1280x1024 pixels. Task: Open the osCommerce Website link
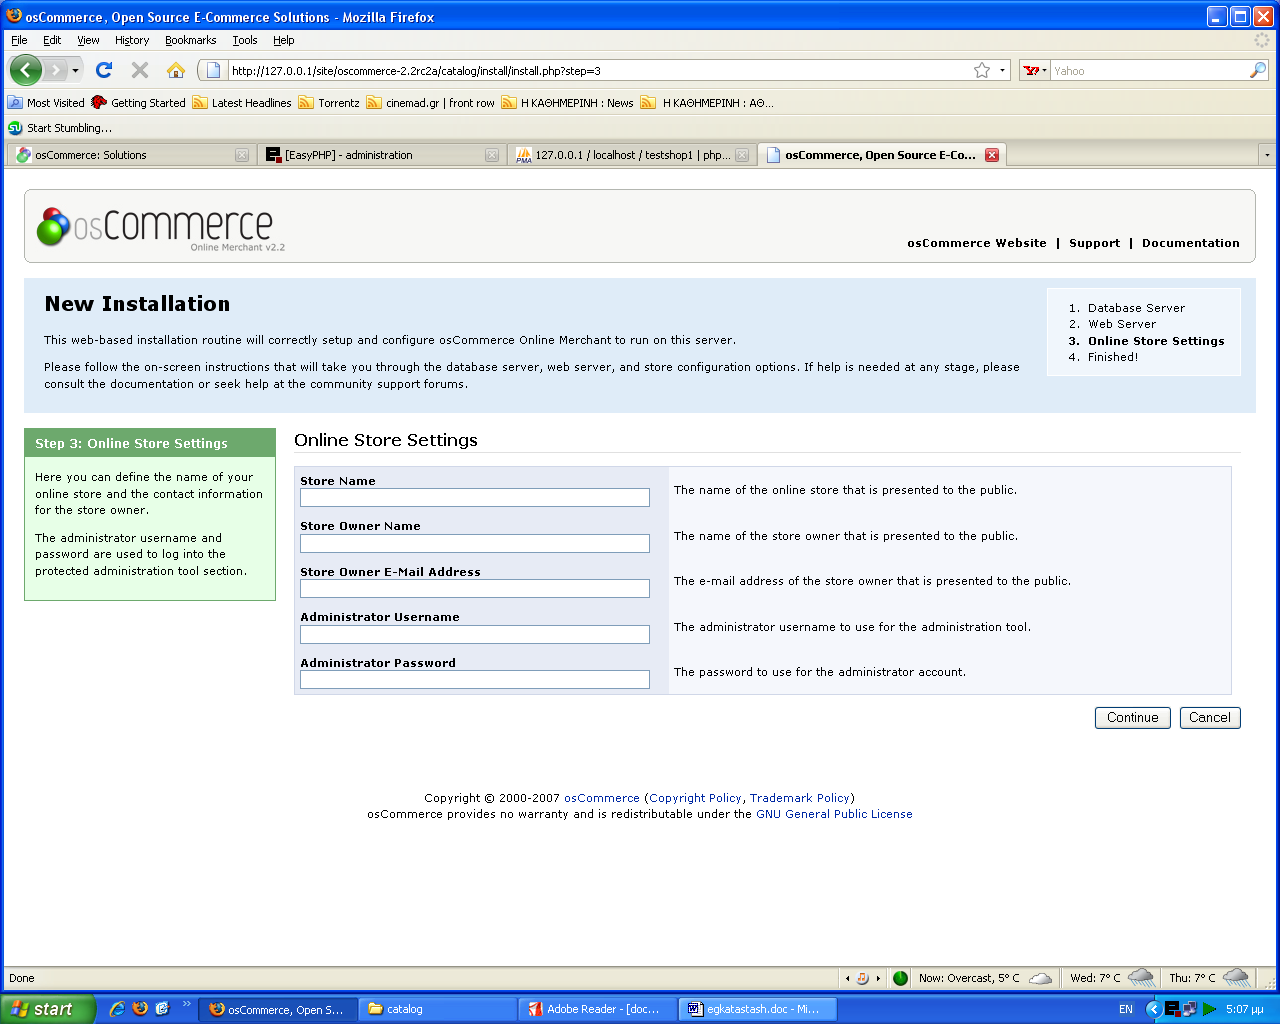(x=977, y=243)
